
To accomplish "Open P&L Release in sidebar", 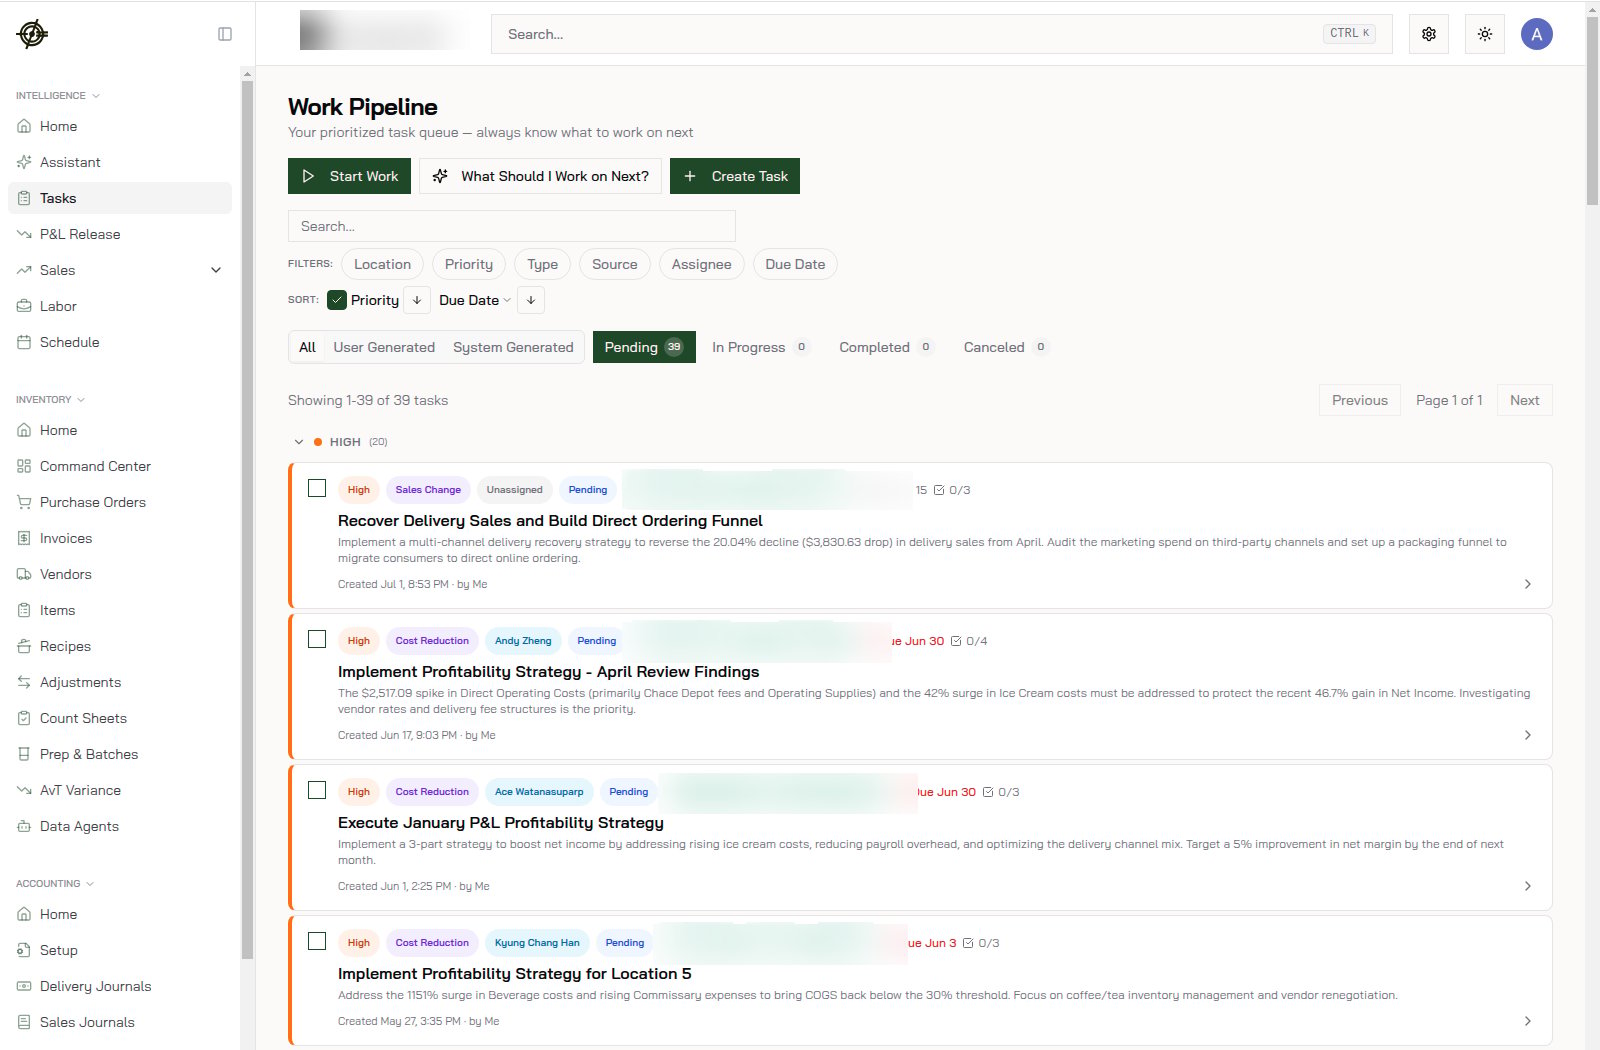I will coord(120,234).
